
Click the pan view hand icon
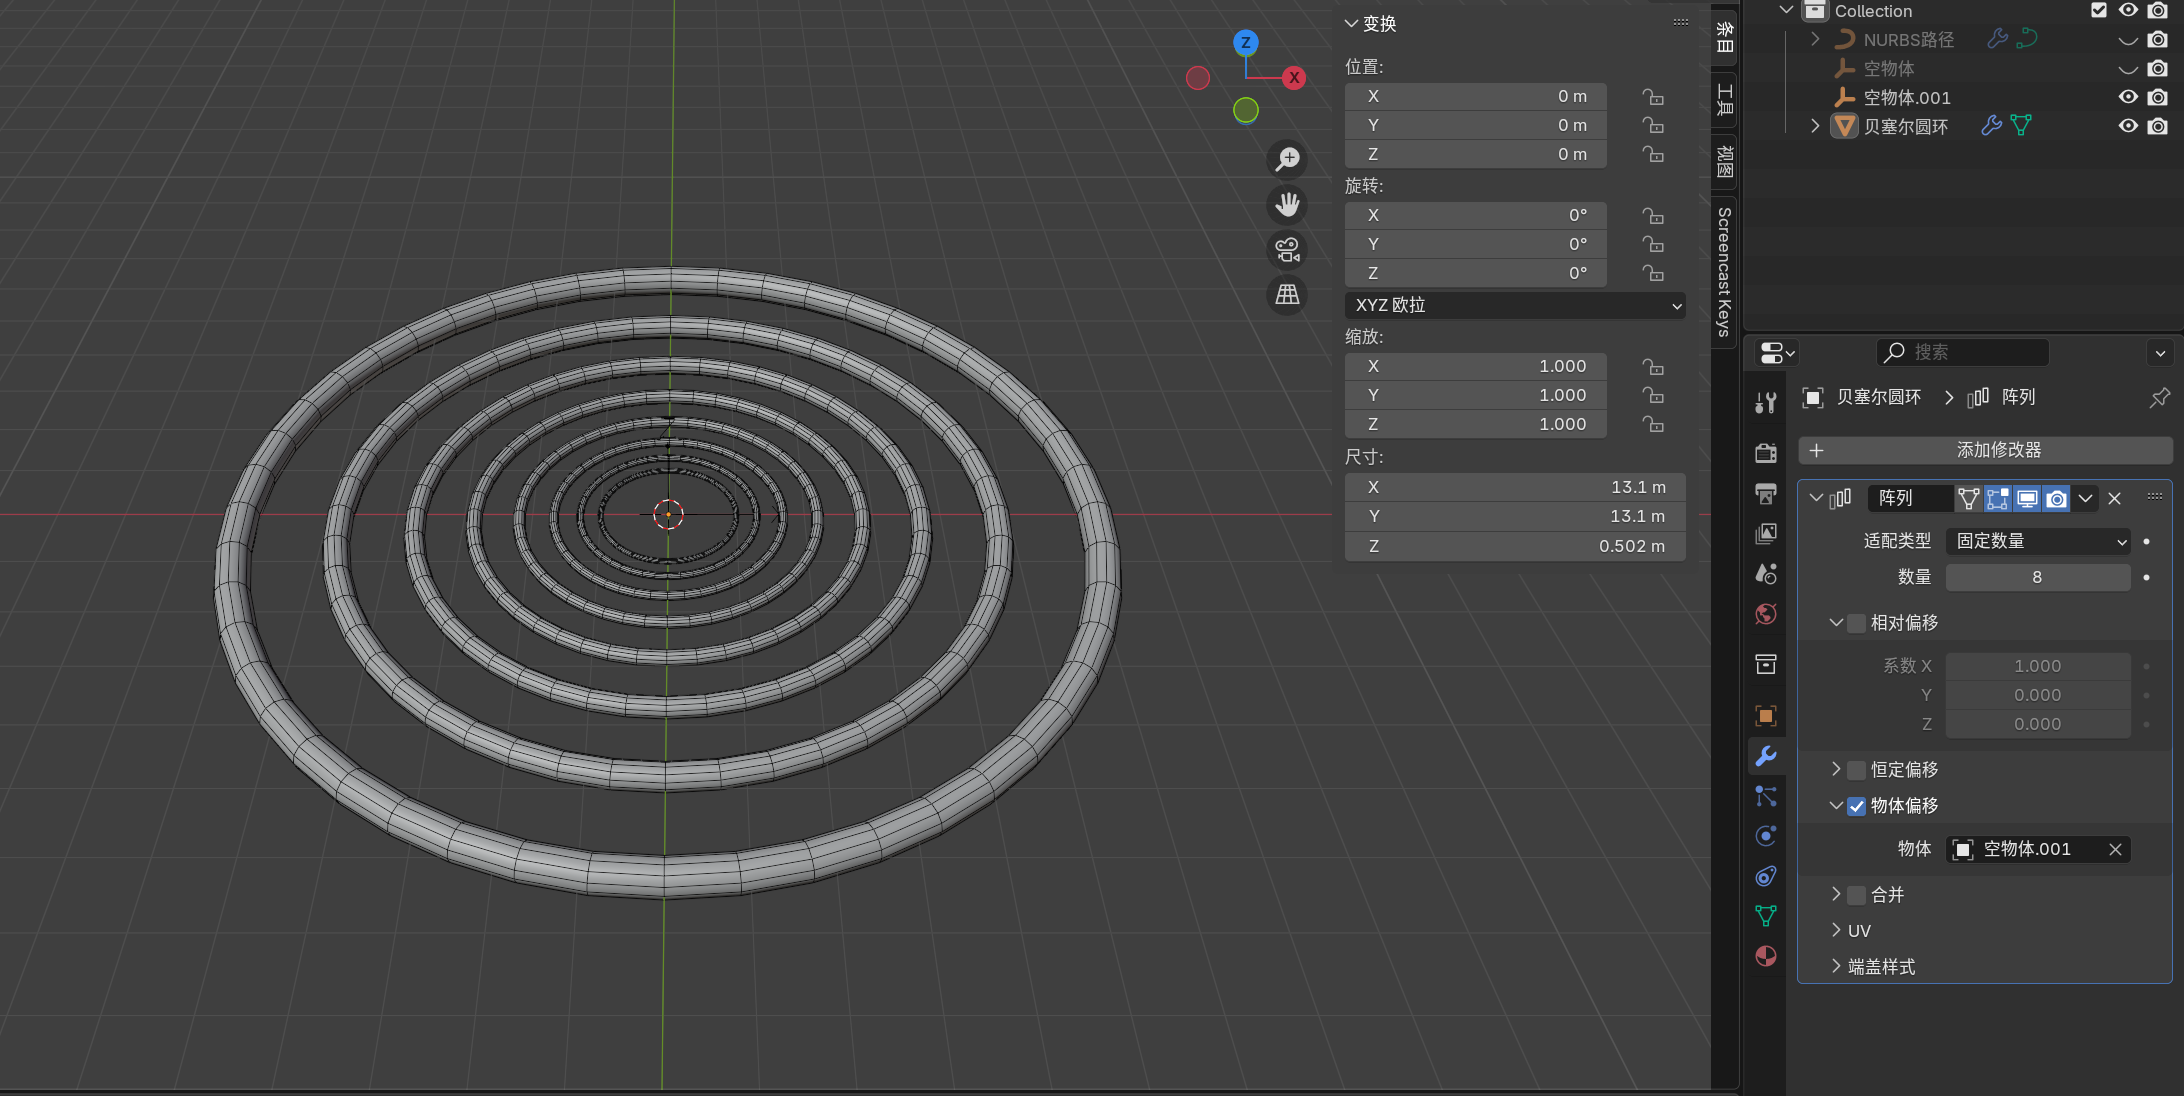click(x=1287, y=204)
